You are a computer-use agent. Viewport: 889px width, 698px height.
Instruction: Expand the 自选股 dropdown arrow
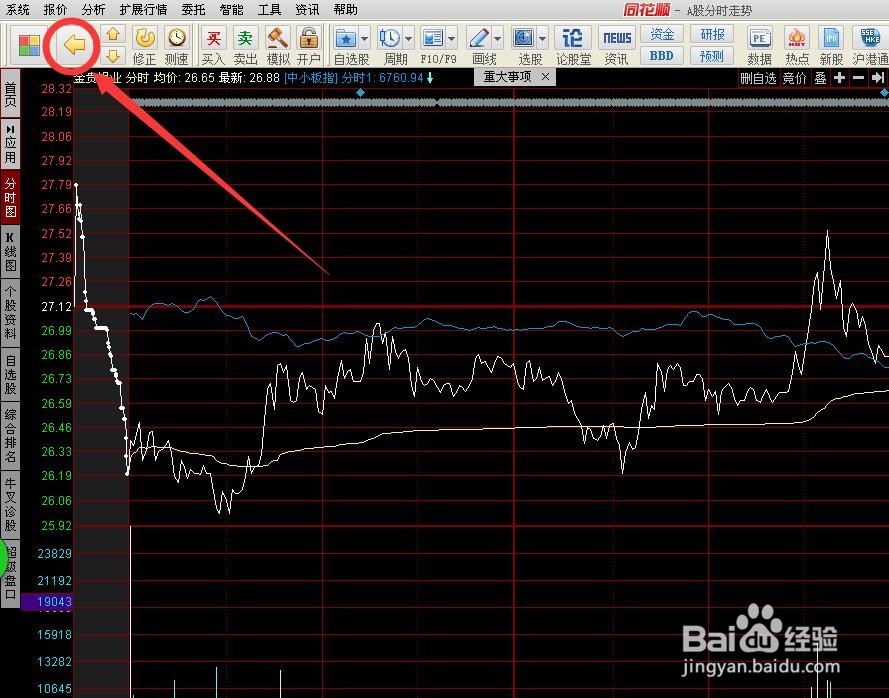(x=365, y=39)
